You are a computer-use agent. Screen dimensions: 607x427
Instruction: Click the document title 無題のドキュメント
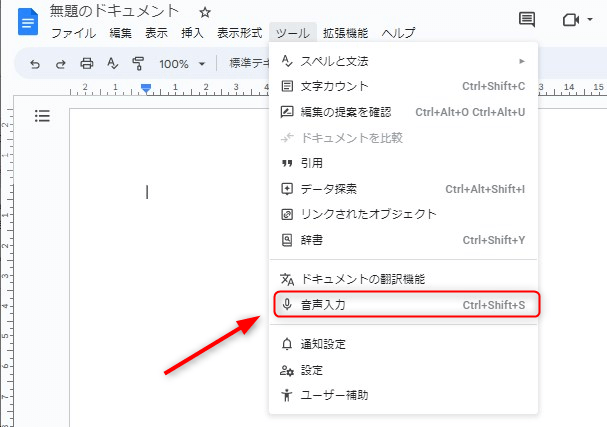[114, 12]
